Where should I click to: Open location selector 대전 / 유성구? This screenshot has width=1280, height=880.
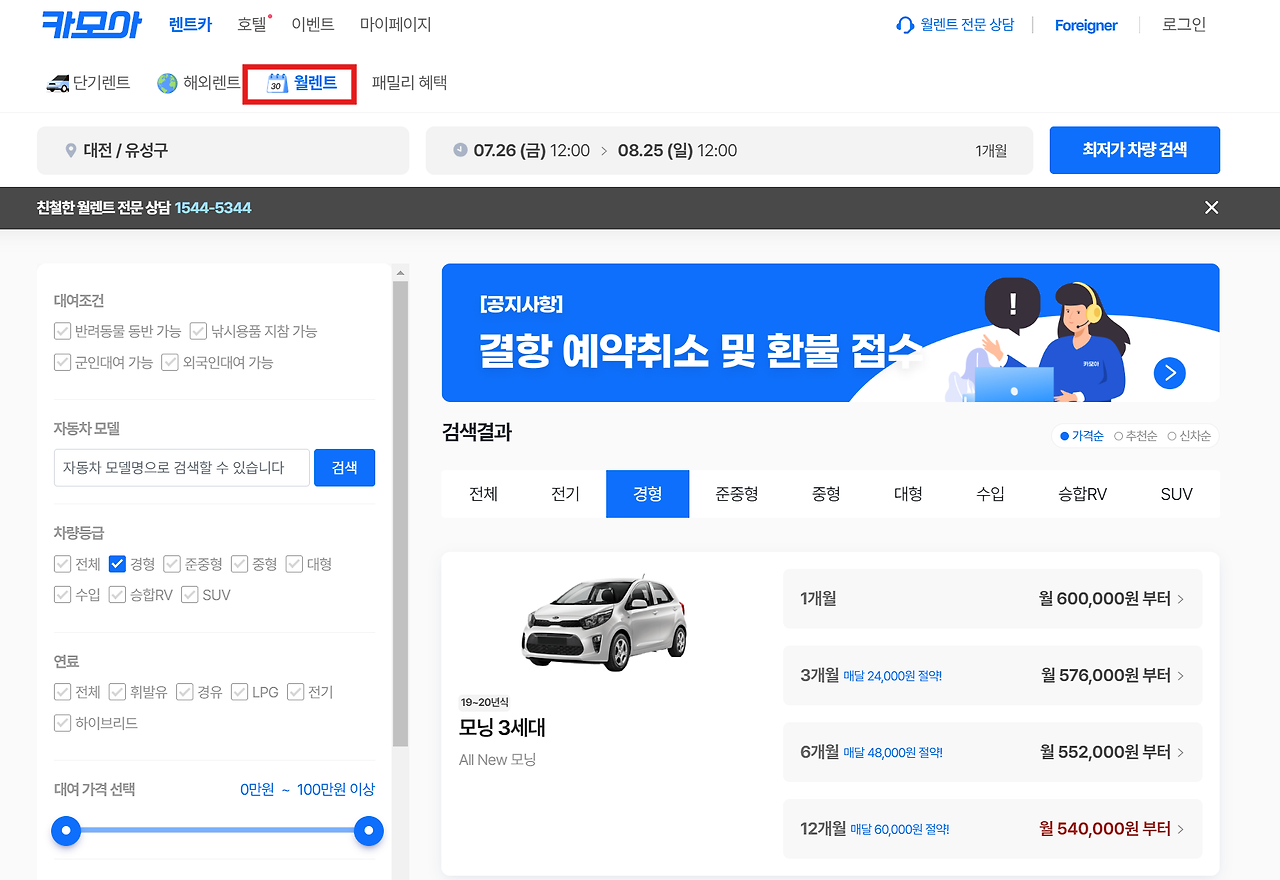coord(223,151)
